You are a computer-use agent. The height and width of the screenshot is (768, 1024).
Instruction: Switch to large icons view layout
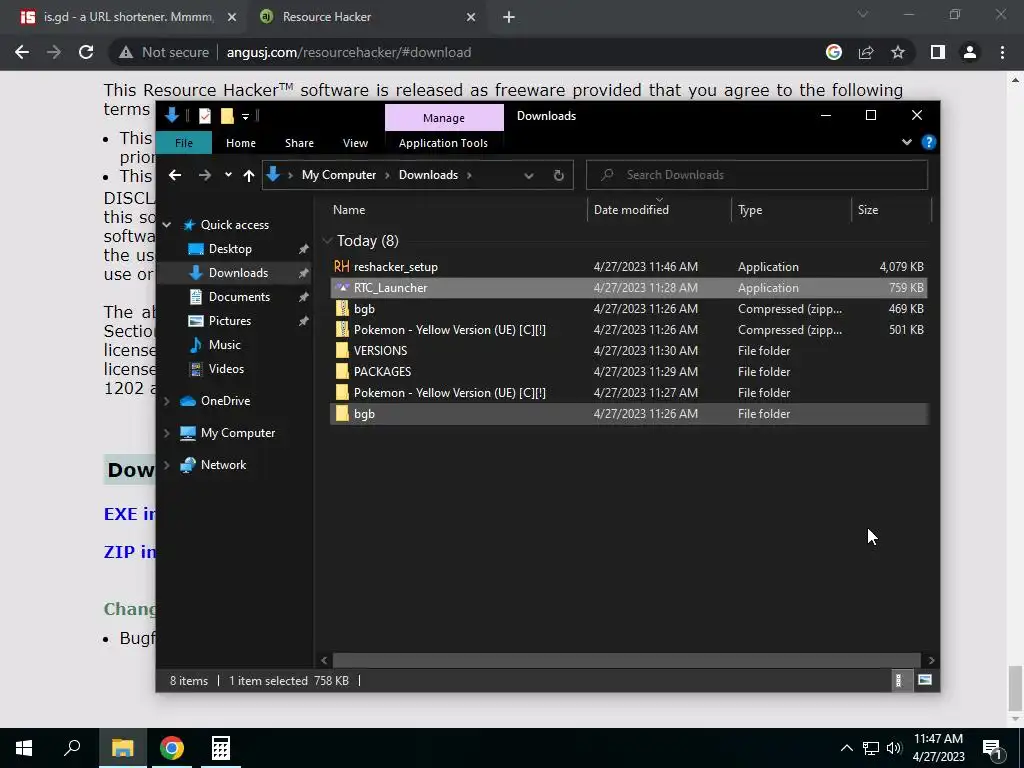tap(925, 680)
